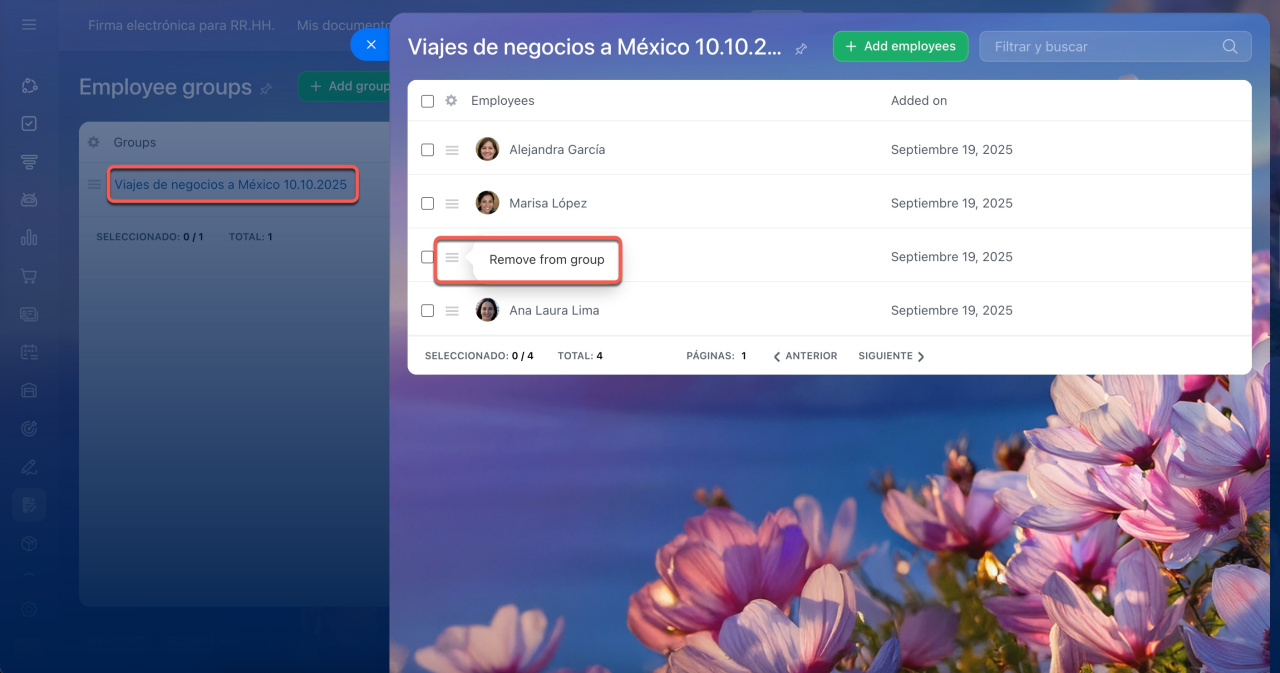
Task: Go to next page with Siguiente
Action: tap(891, 356)
